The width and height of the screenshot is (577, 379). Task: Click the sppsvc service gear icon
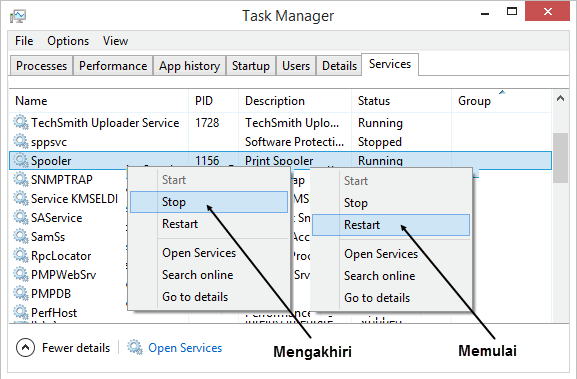(21, 142)
